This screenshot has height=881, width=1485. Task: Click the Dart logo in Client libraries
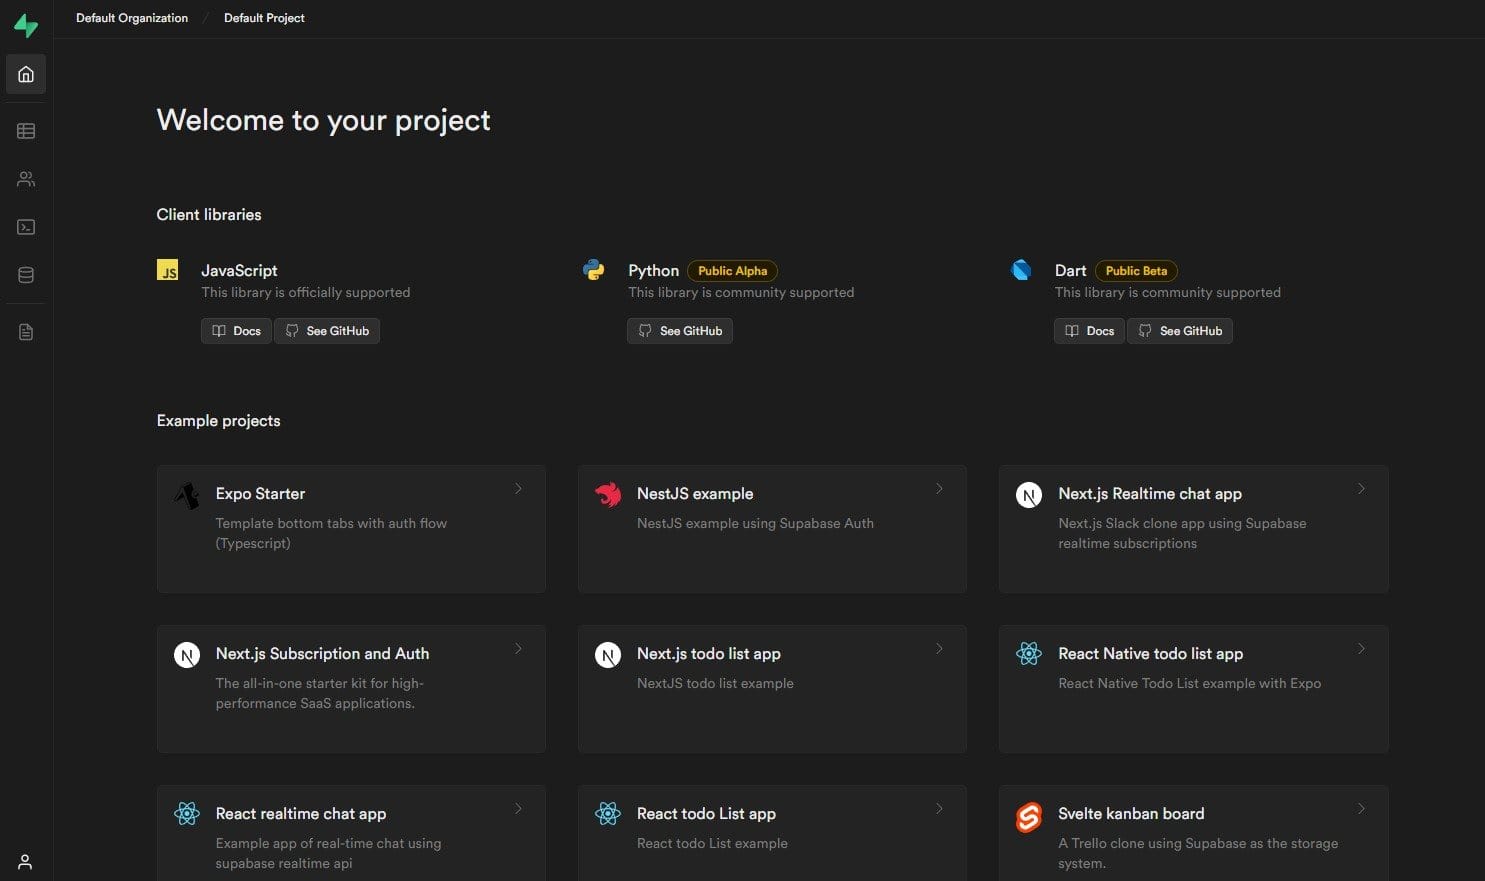[x=1021, y=270]
